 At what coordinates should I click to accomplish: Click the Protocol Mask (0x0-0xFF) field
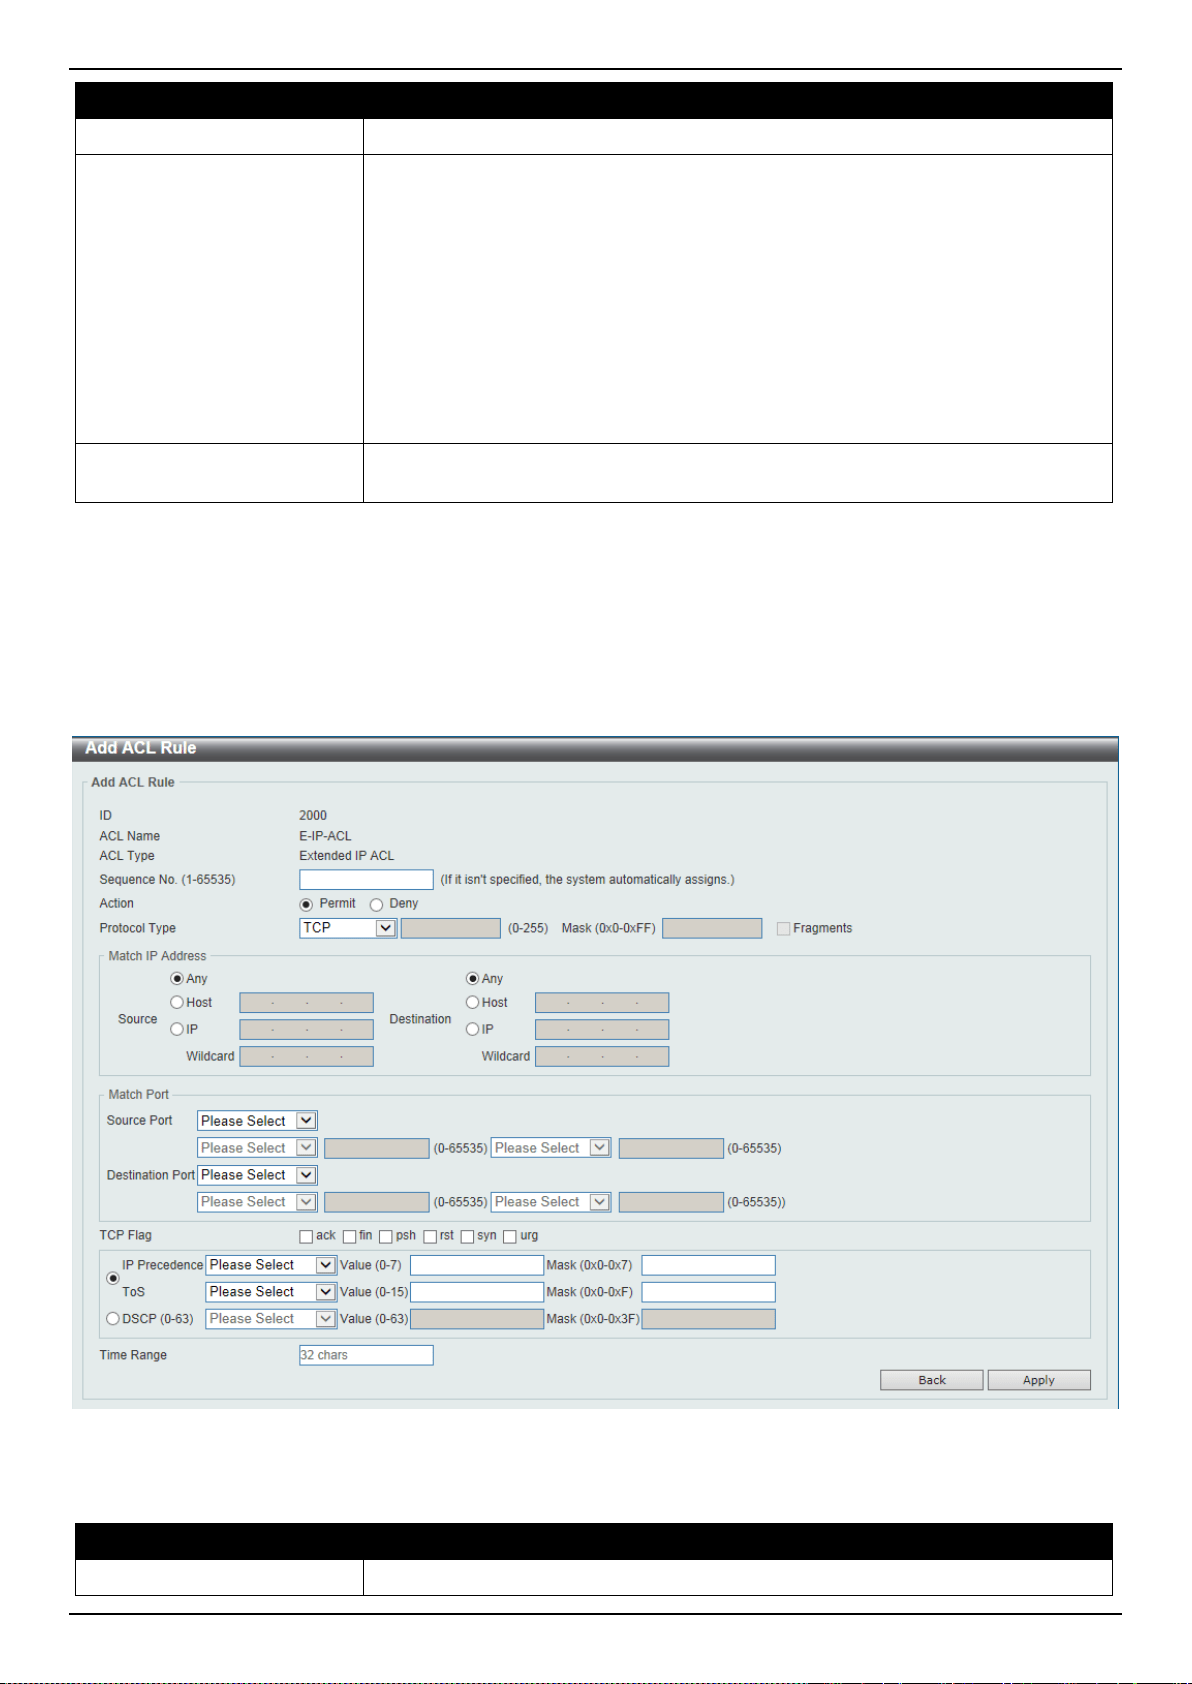coord(712,928)
